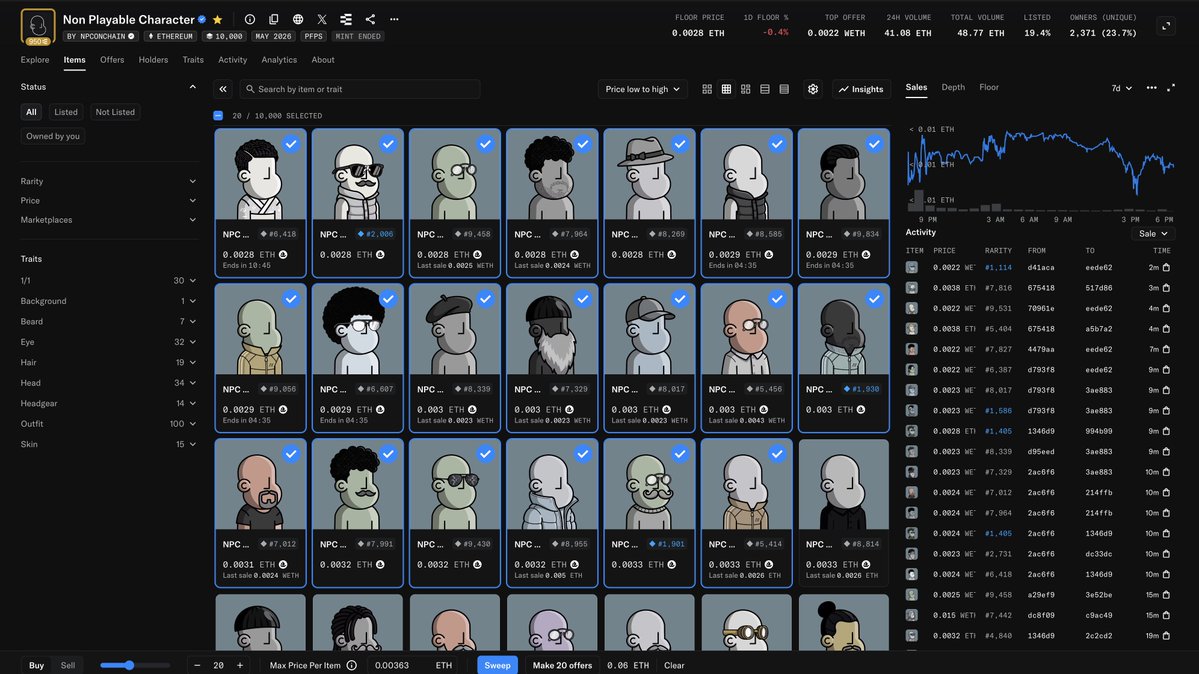Open the chart panel three-dot menu

1151,88
